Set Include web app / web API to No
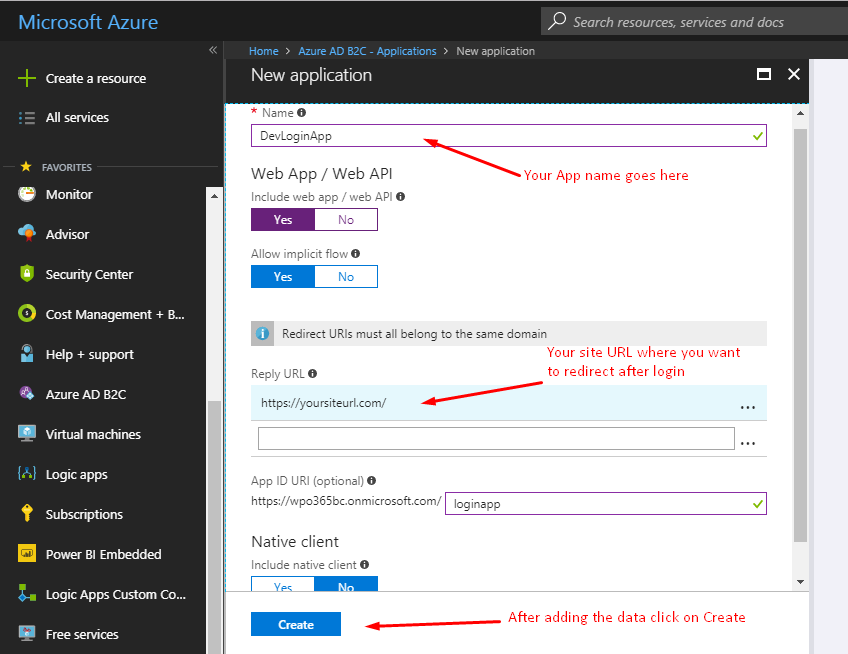This screenshot has height=654, width=848. 346,220
